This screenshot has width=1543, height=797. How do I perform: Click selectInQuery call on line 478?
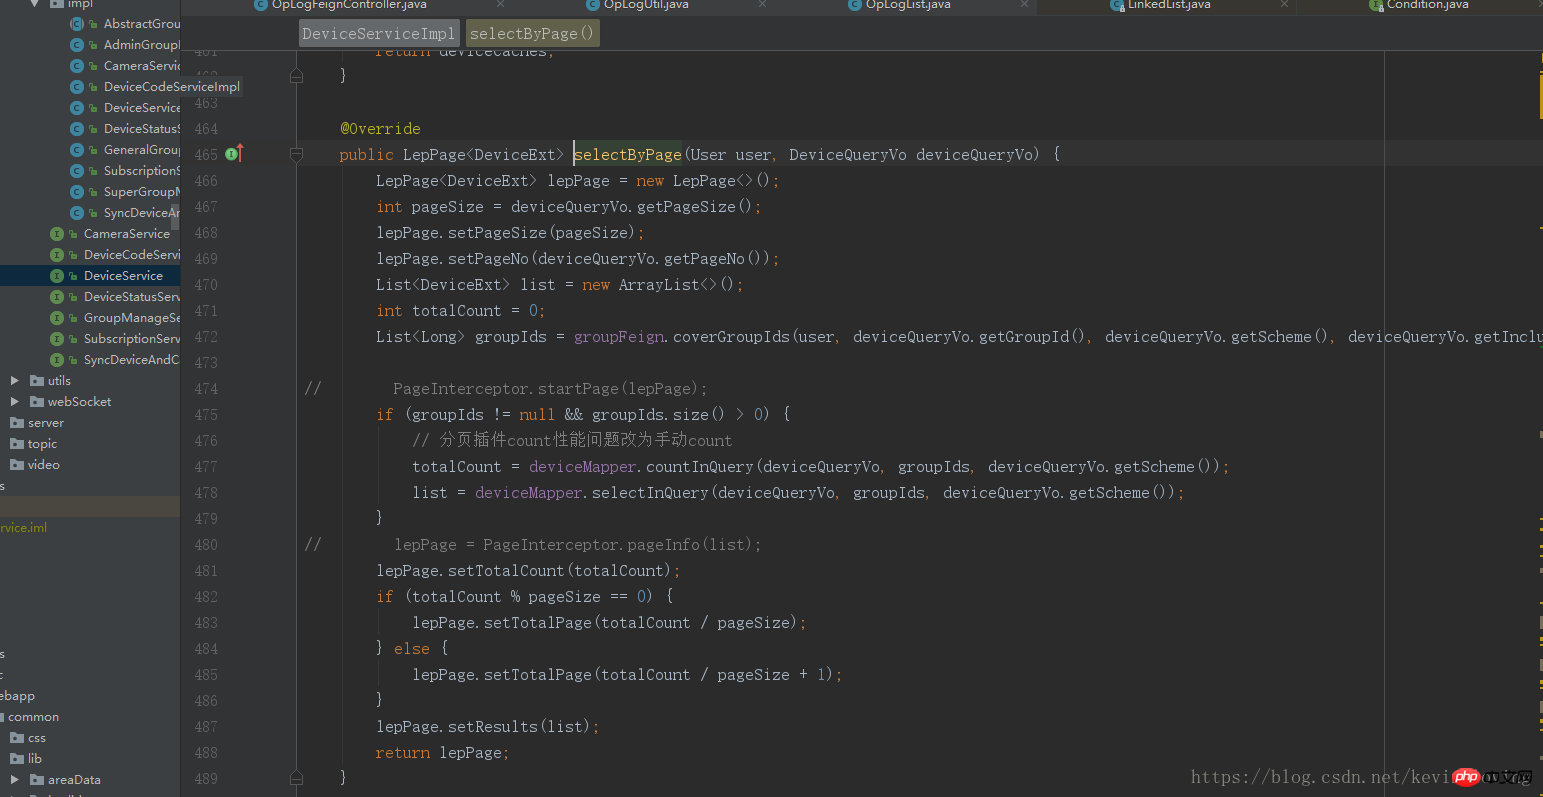[x=650, y=492]
